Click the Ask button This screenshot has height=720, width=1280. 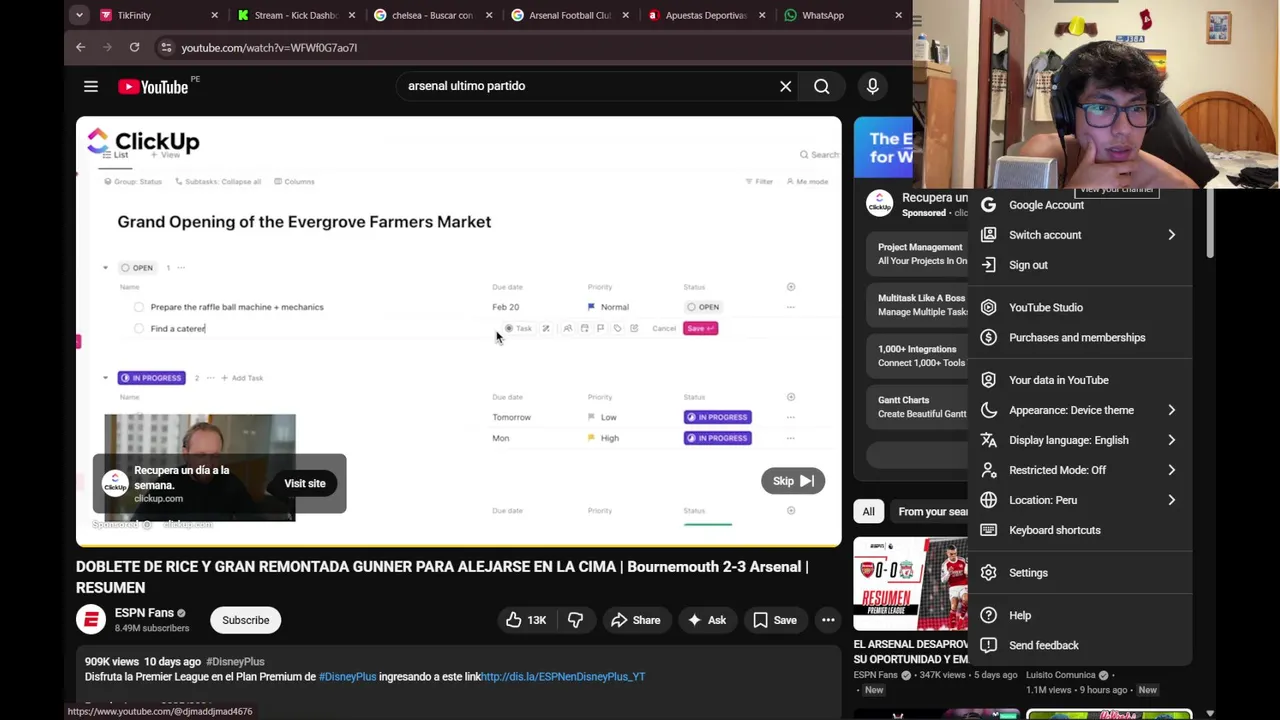(706, 620)
